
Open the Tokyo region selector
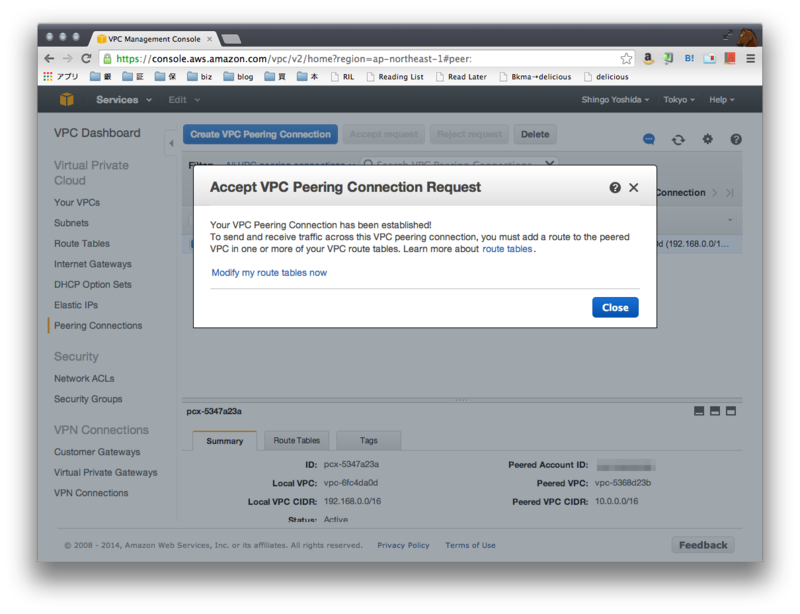click(679, 100)
